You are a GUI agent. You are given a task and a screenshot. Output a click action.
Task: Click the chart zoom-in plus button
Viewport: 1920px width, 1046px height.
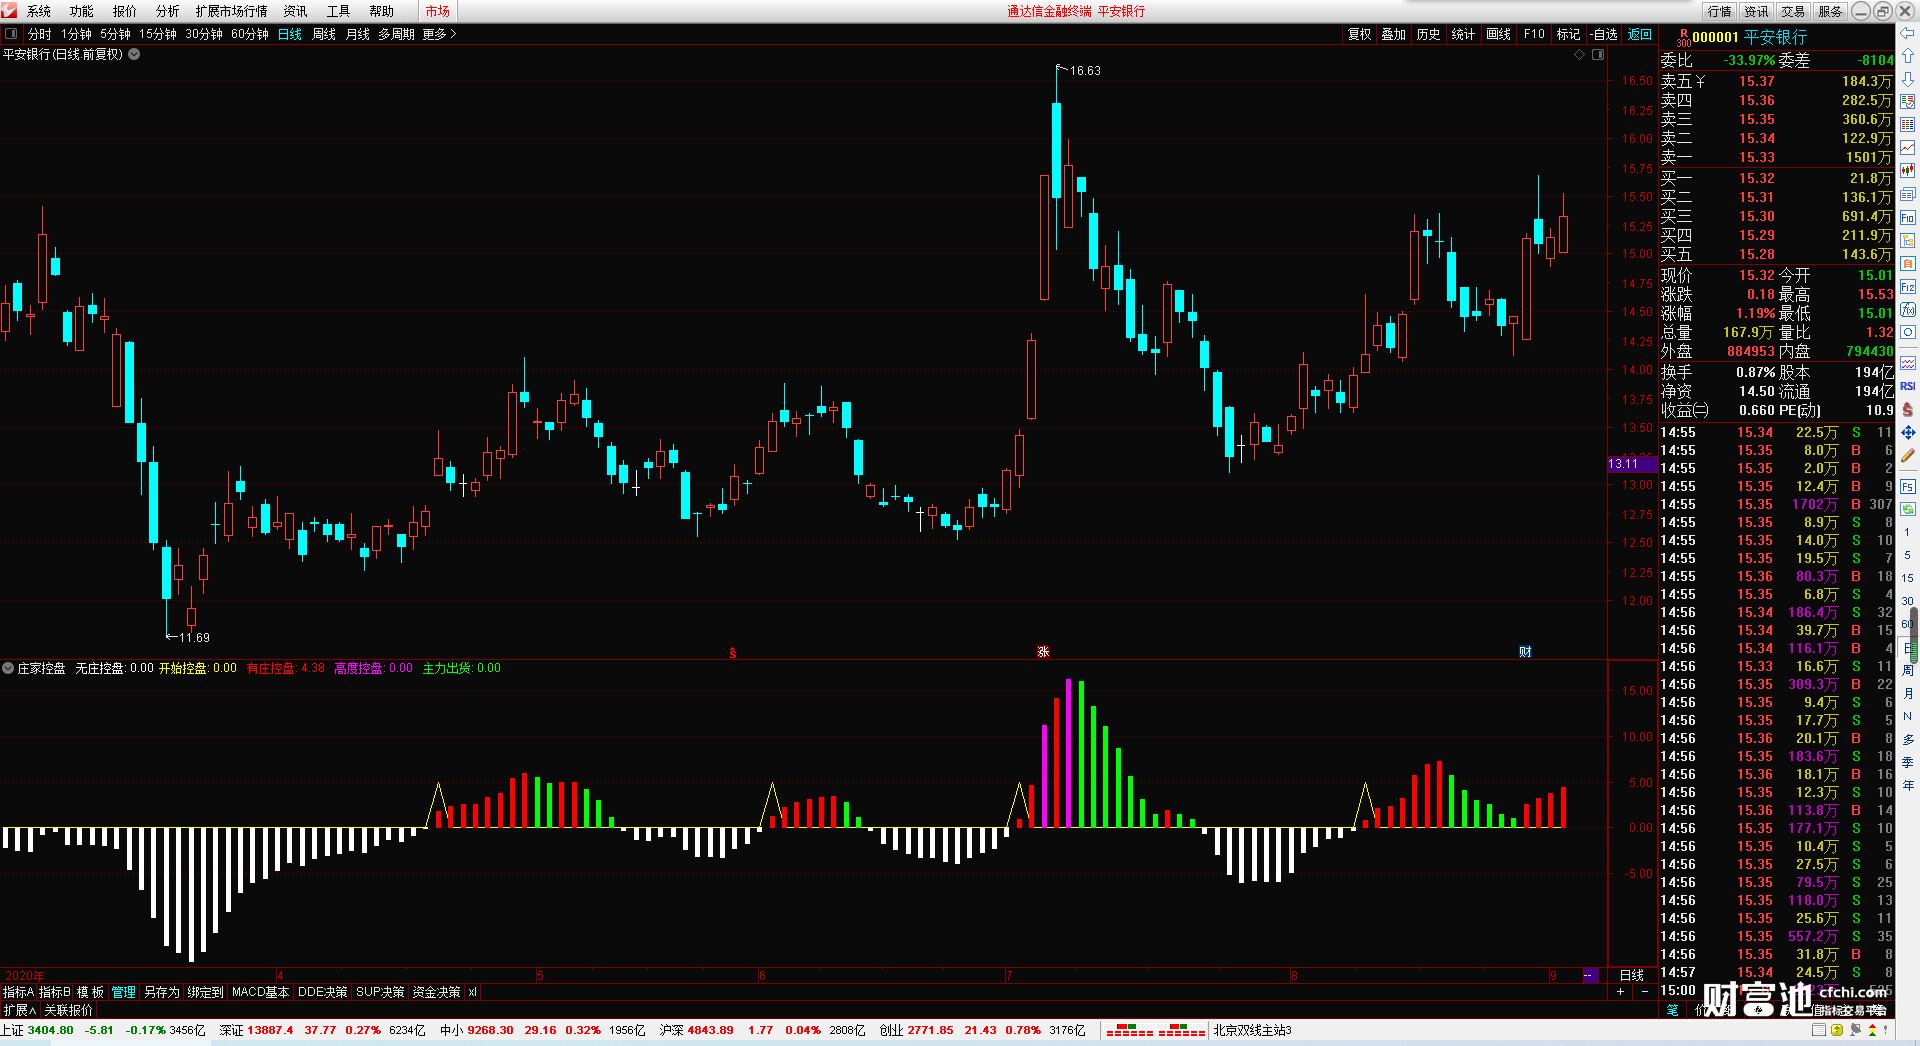coord(1620,992)
